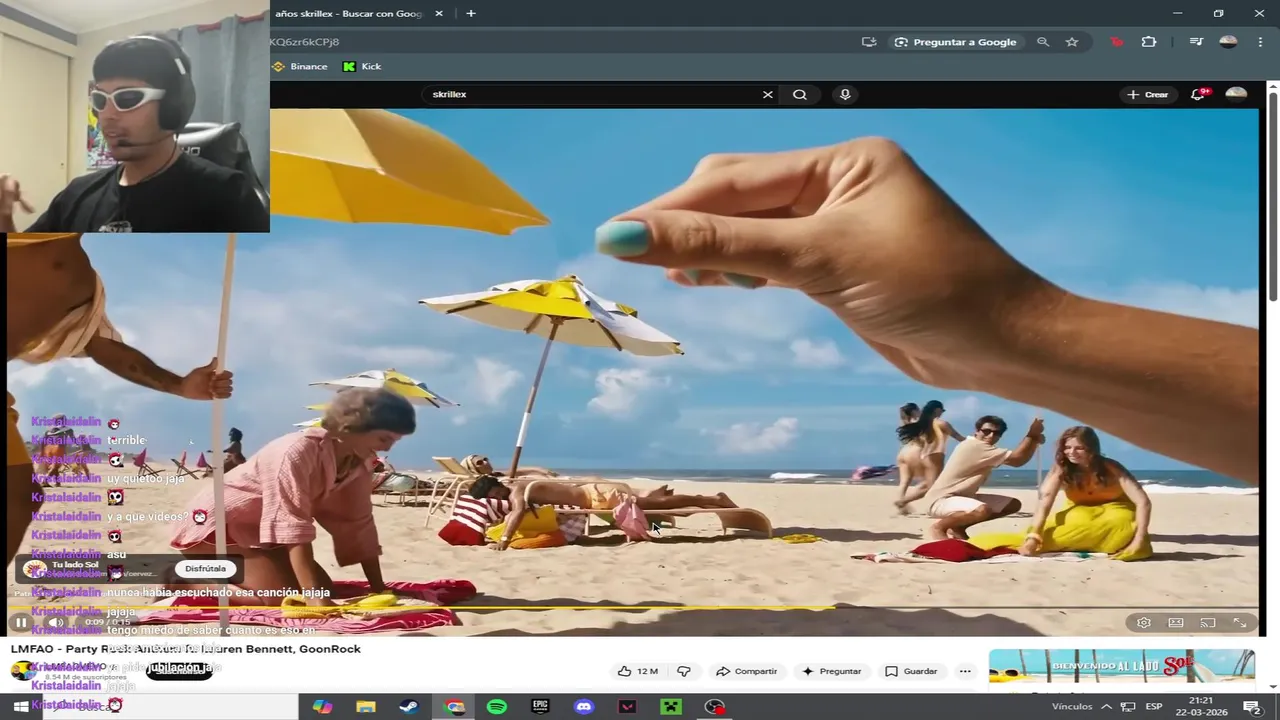
Task: Click Vínculos toolbar on taskbar
Action: [x=1072, y=707]
